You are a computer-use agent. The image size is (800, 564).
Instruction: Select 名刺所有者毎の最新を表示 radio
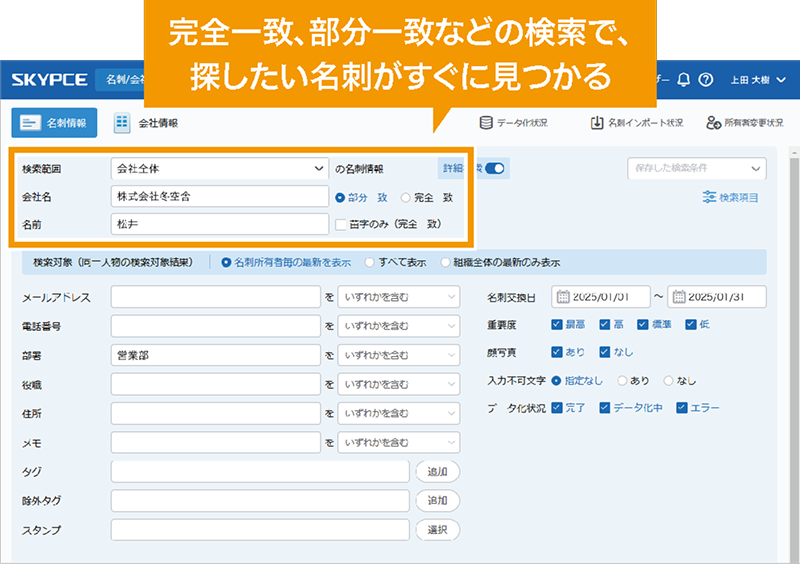(x=226, y=262)
